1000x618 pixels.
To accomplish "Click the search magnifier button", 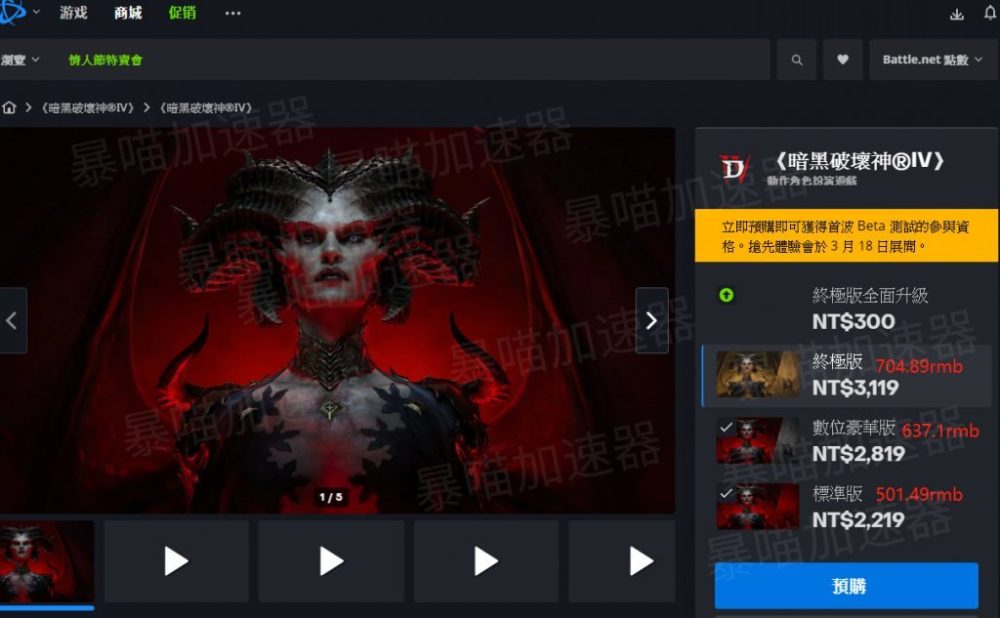I will (797, 59).
